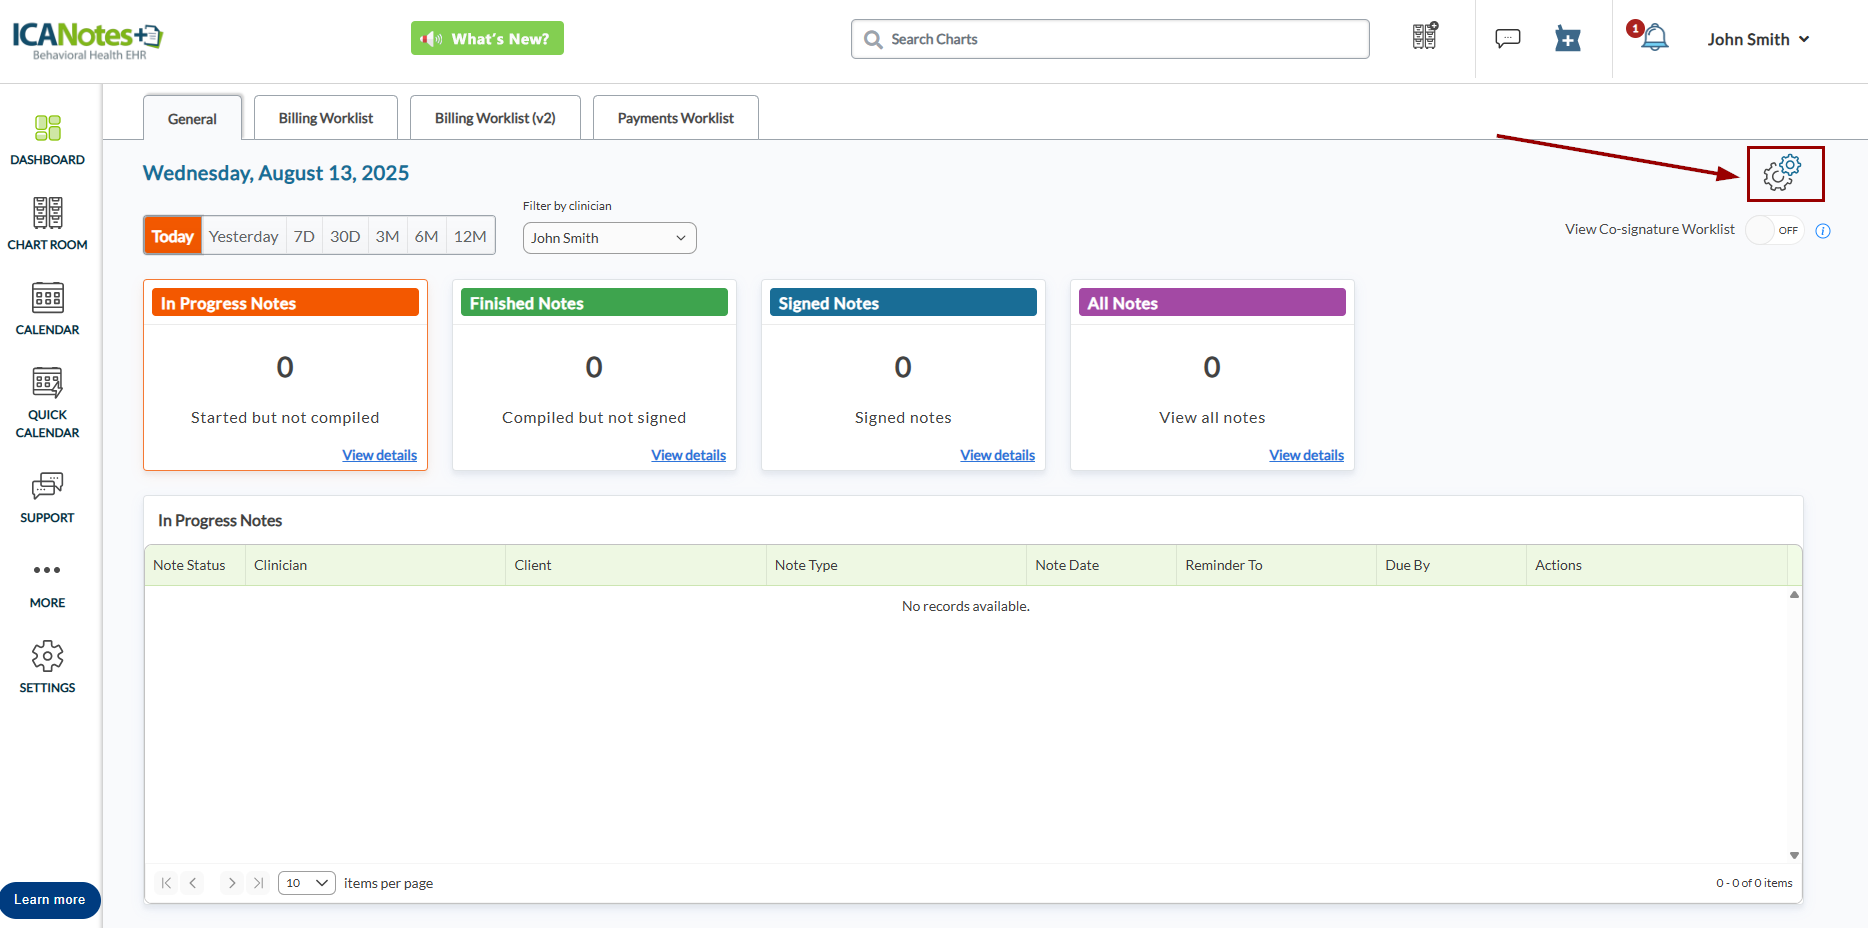Viewport: 1868px width, 928px height.
Task: Click the chart room icon in header
Action: [x=1425, y=36]
